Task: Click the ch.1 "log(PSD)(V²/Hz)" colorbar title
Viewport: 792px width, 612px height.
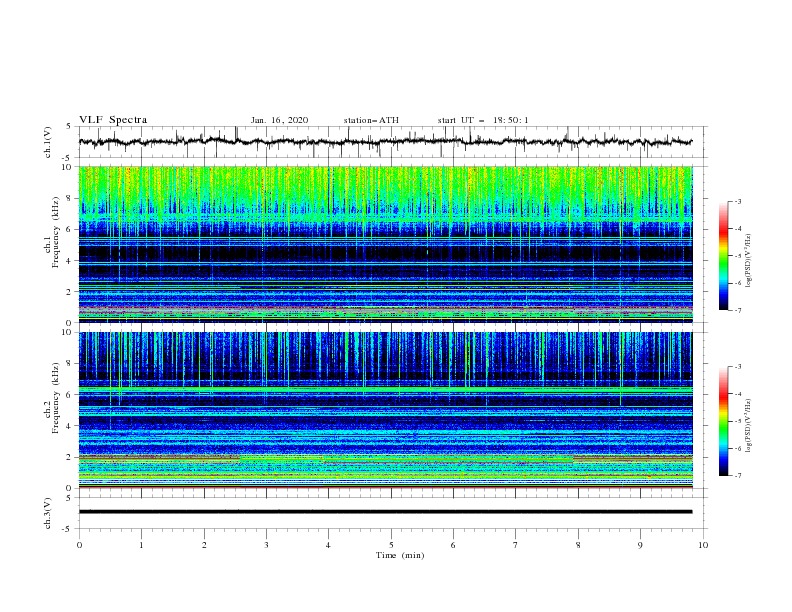Action: point(749,261)
